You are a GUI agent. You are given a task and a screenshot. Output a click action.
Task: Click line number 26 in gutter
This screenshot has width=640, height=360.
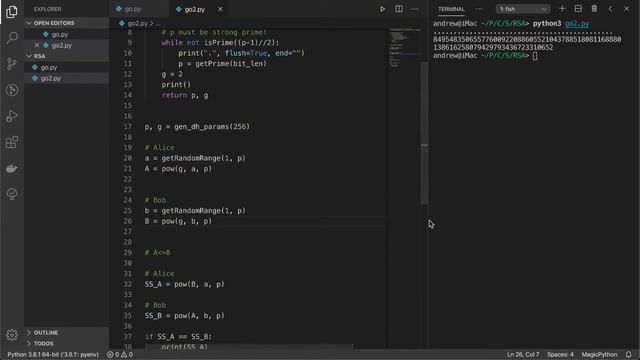tap(127, 221)
